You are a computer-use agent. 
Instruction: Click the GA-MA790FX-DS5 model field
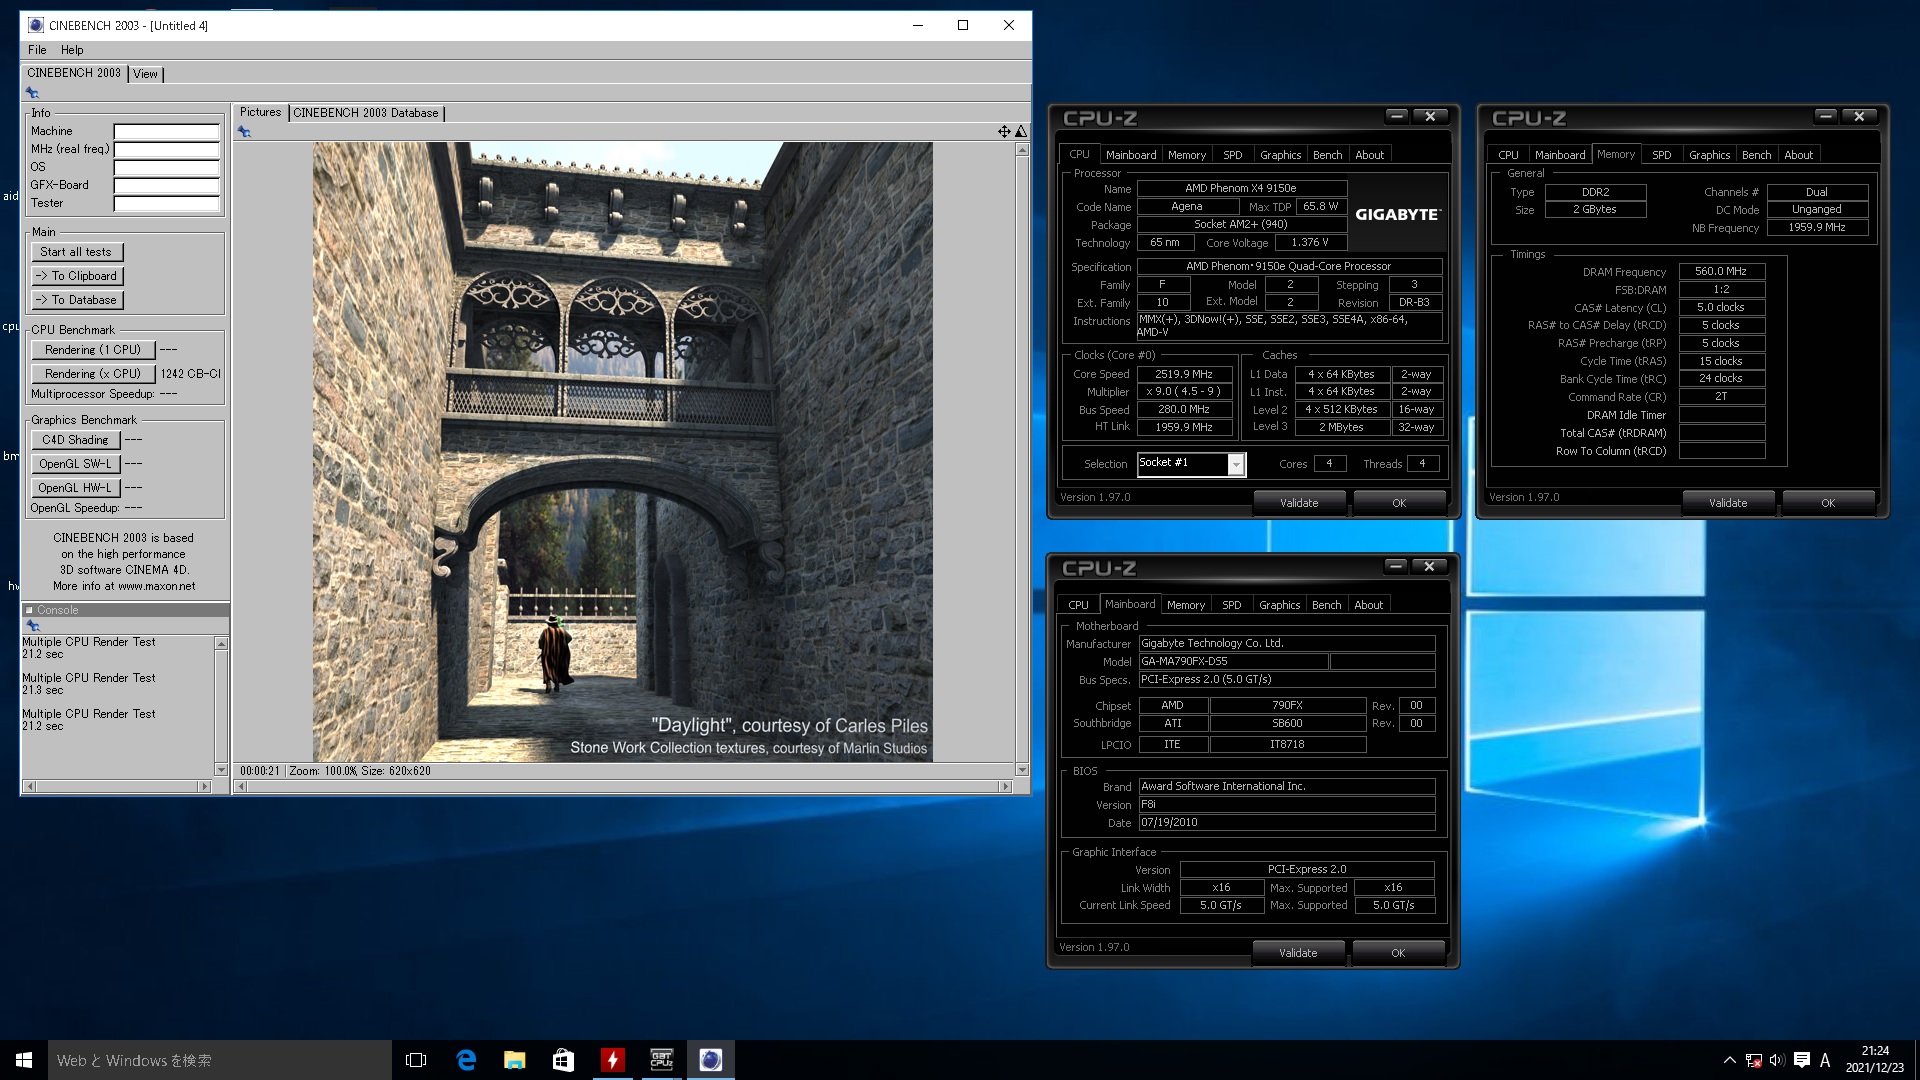click(x=1233, y=662)
